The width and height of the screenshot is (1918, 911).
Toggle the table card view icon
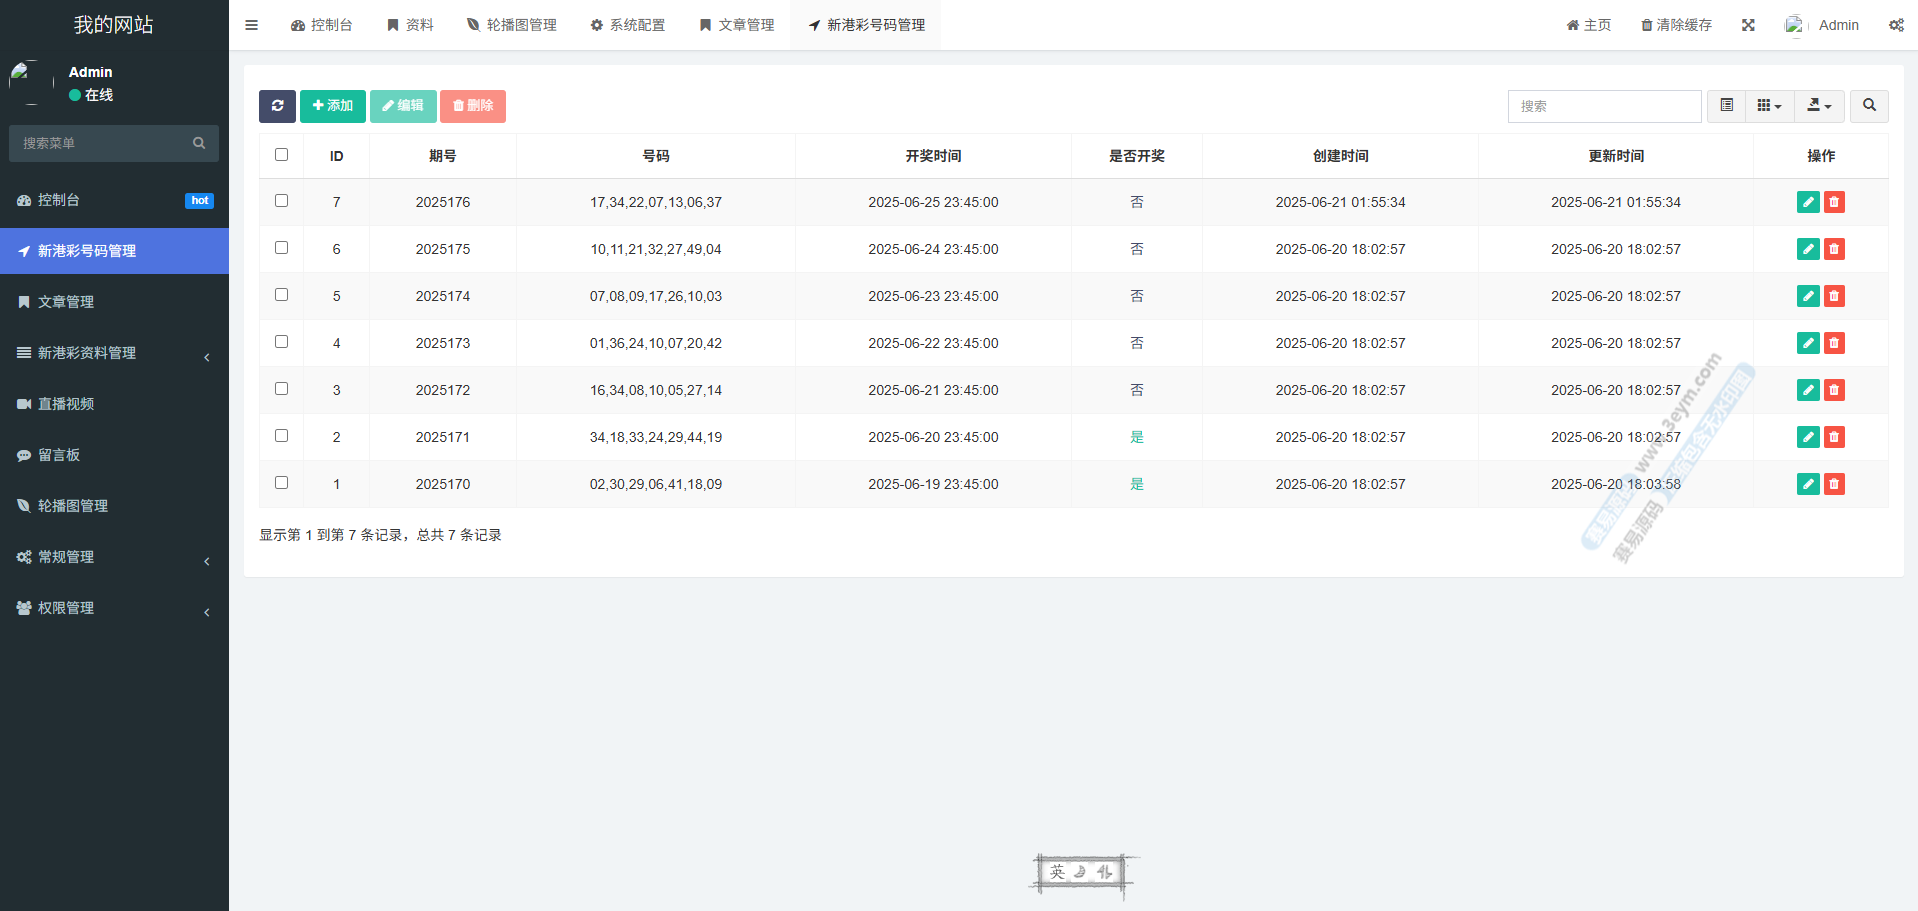pyautogui.click(x=1726, y=106)
